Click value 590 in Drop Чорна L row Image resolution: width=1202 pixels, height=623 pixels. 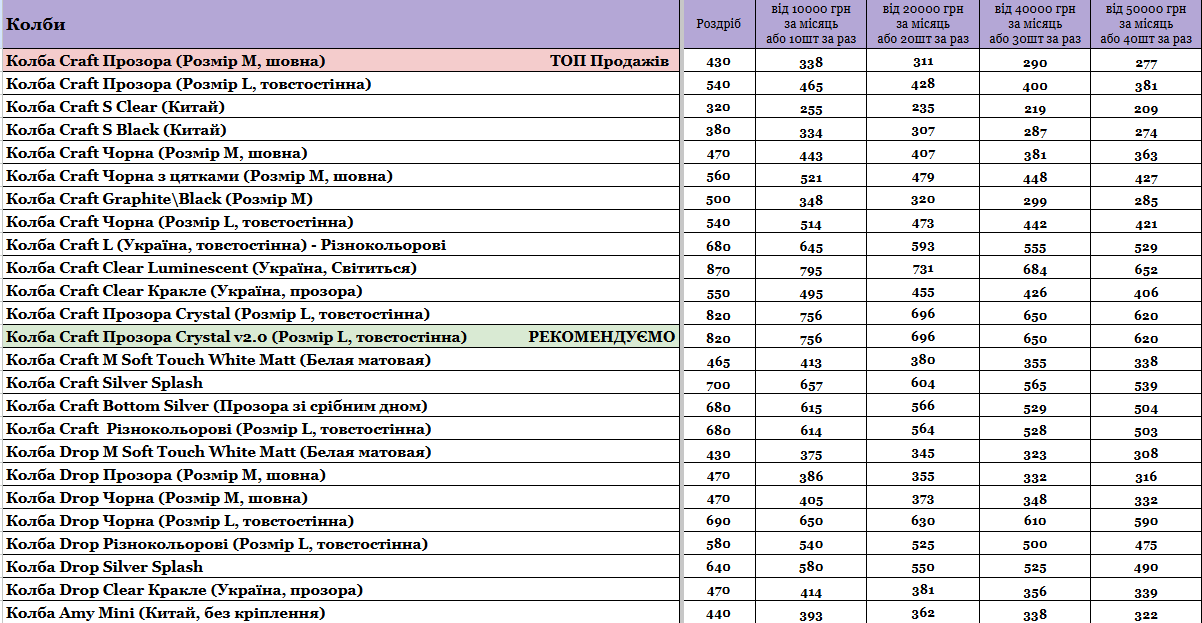point(1146,522)
